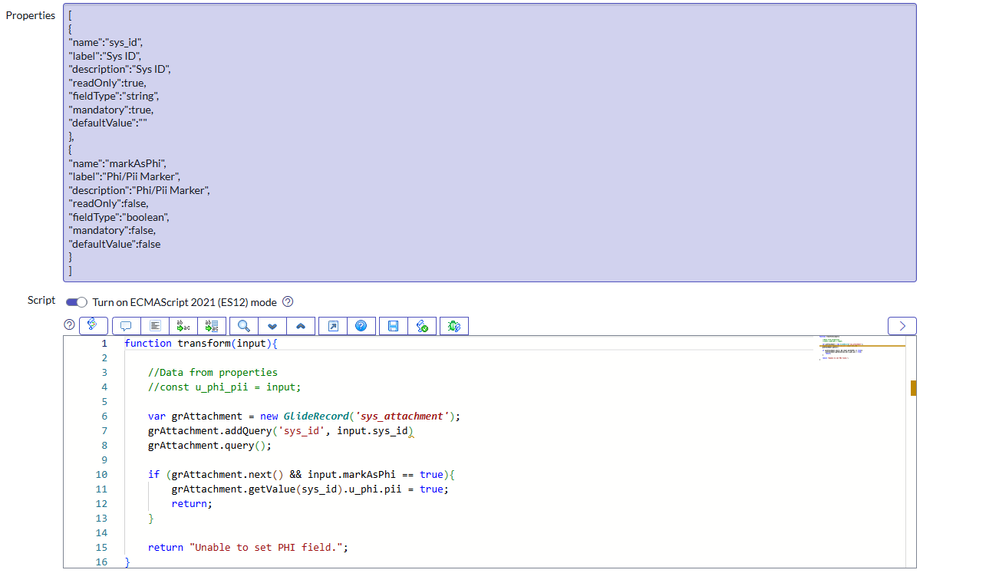Click the comment //Data from properties

tap(213, 372)
